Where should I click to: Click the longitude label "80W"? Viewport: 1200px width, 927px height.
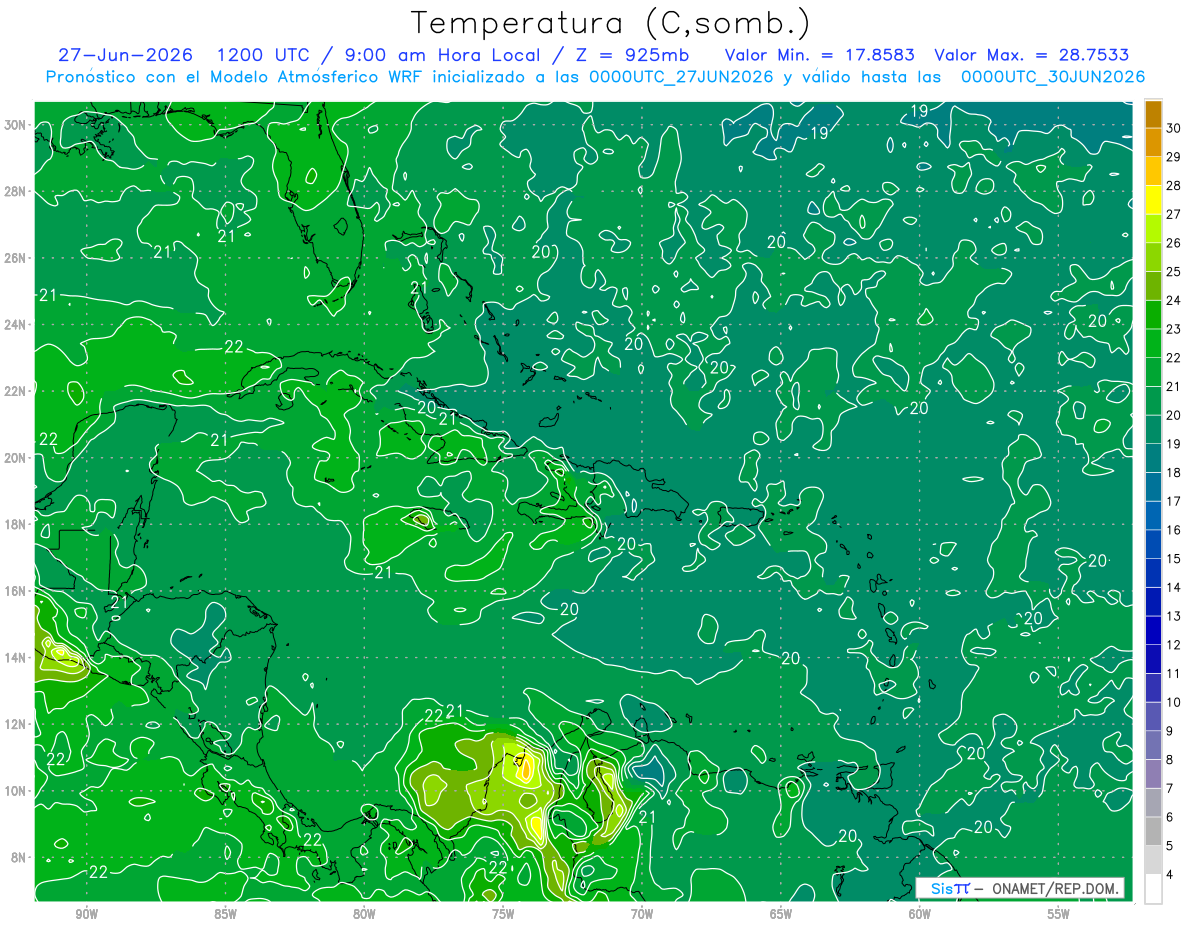click(364, 915)
